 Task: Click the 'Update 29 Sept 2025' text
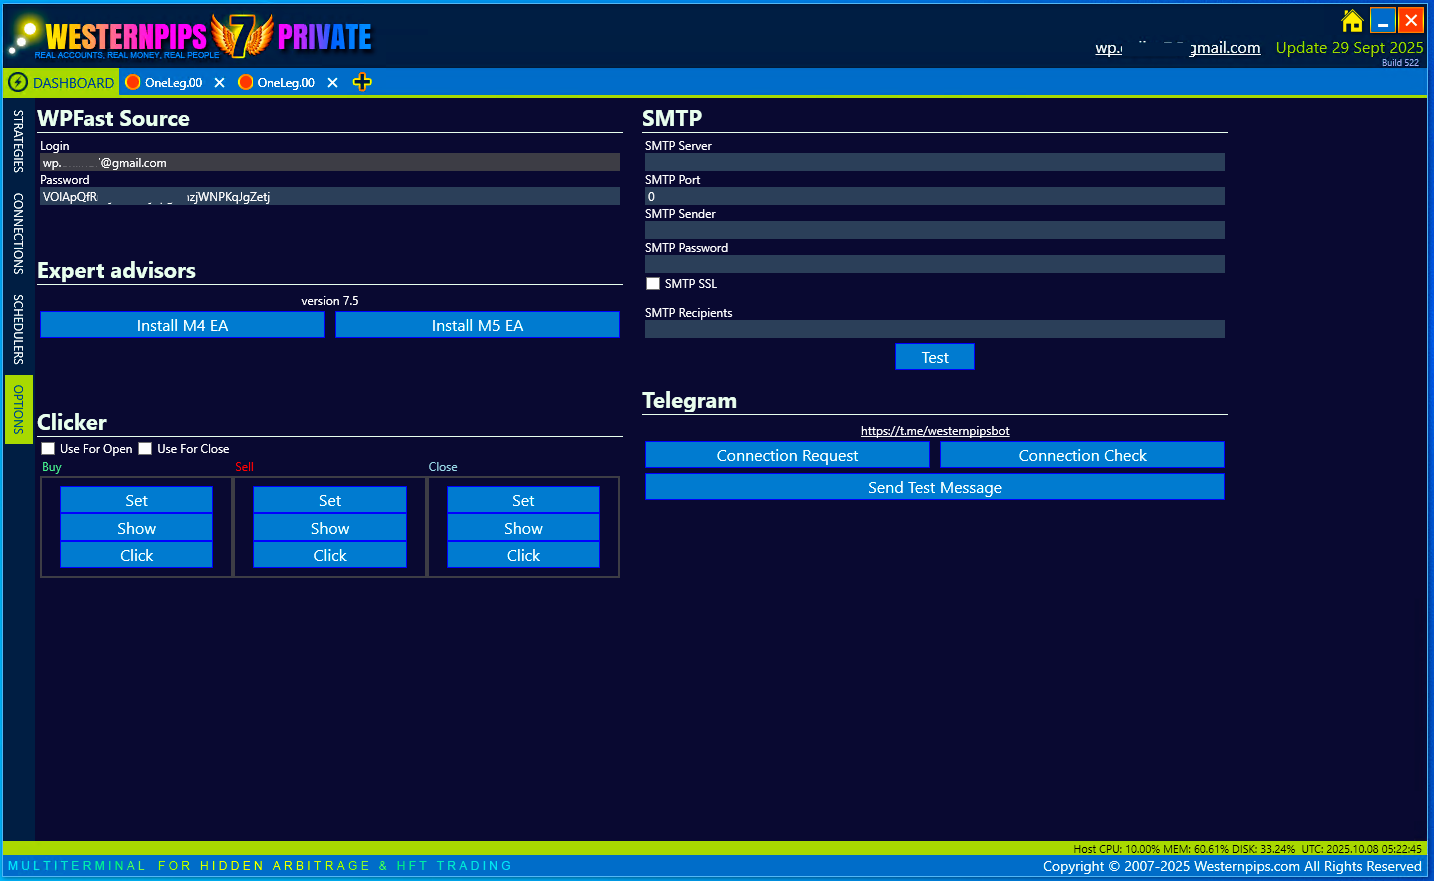pos(1349,47)
